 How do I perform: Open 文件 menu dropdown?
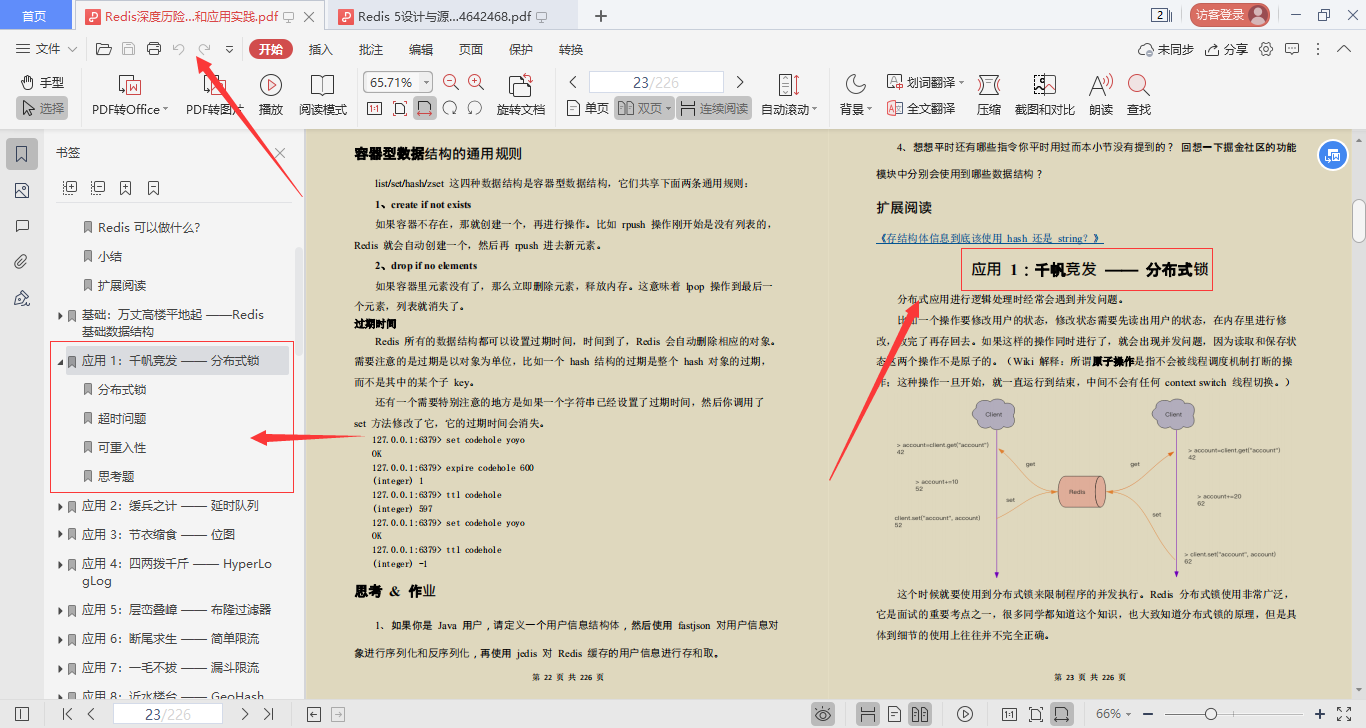coord(47,49)
